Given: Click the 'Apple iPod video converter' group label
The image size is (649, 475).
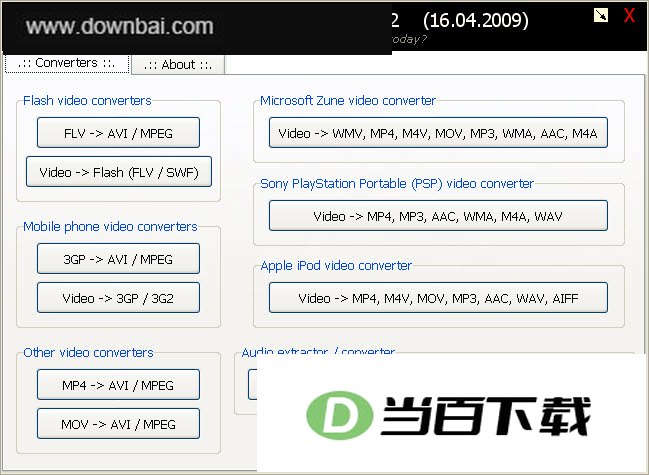Looking at the screenshot, I should click(336, 266).
